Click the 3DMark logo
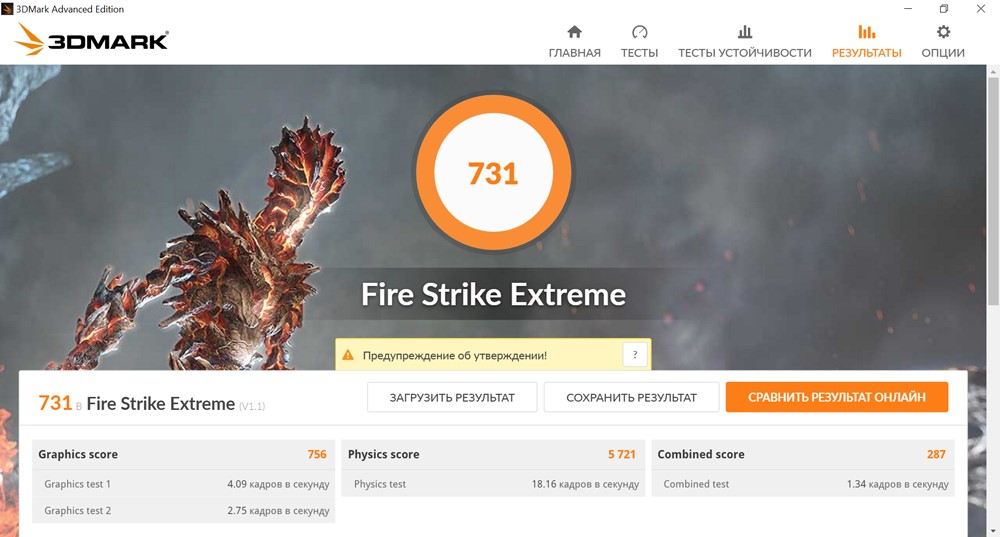This screenshot has width=1000, height=537. point(91,40)
